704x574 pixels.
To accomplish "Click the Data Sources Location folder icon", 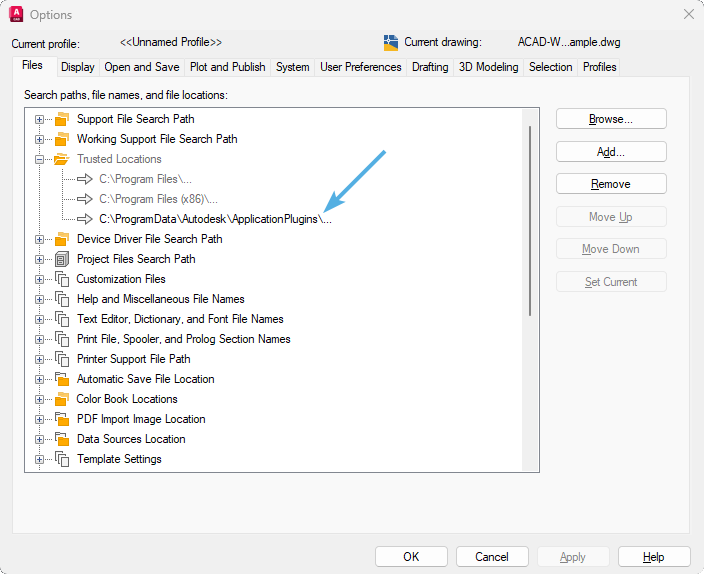I will pos(62,439).
